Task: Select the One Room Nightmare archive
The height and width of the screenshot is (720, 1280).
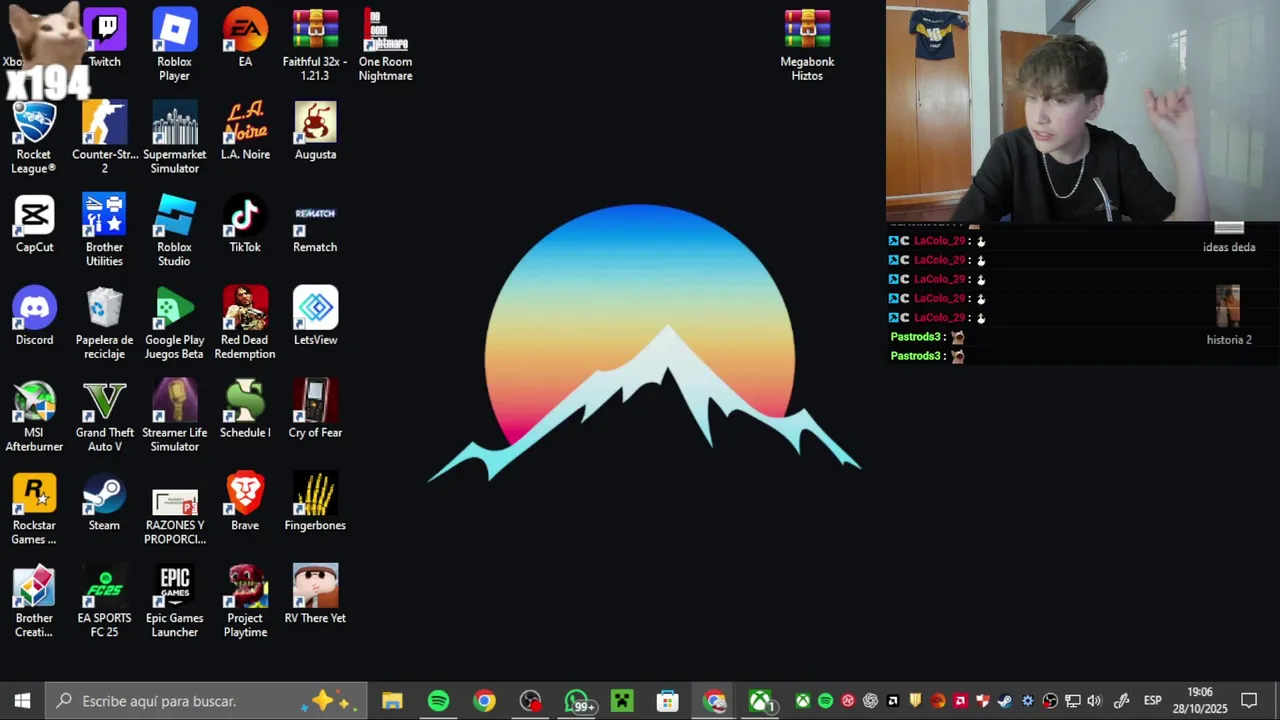Action: [385, 45]
